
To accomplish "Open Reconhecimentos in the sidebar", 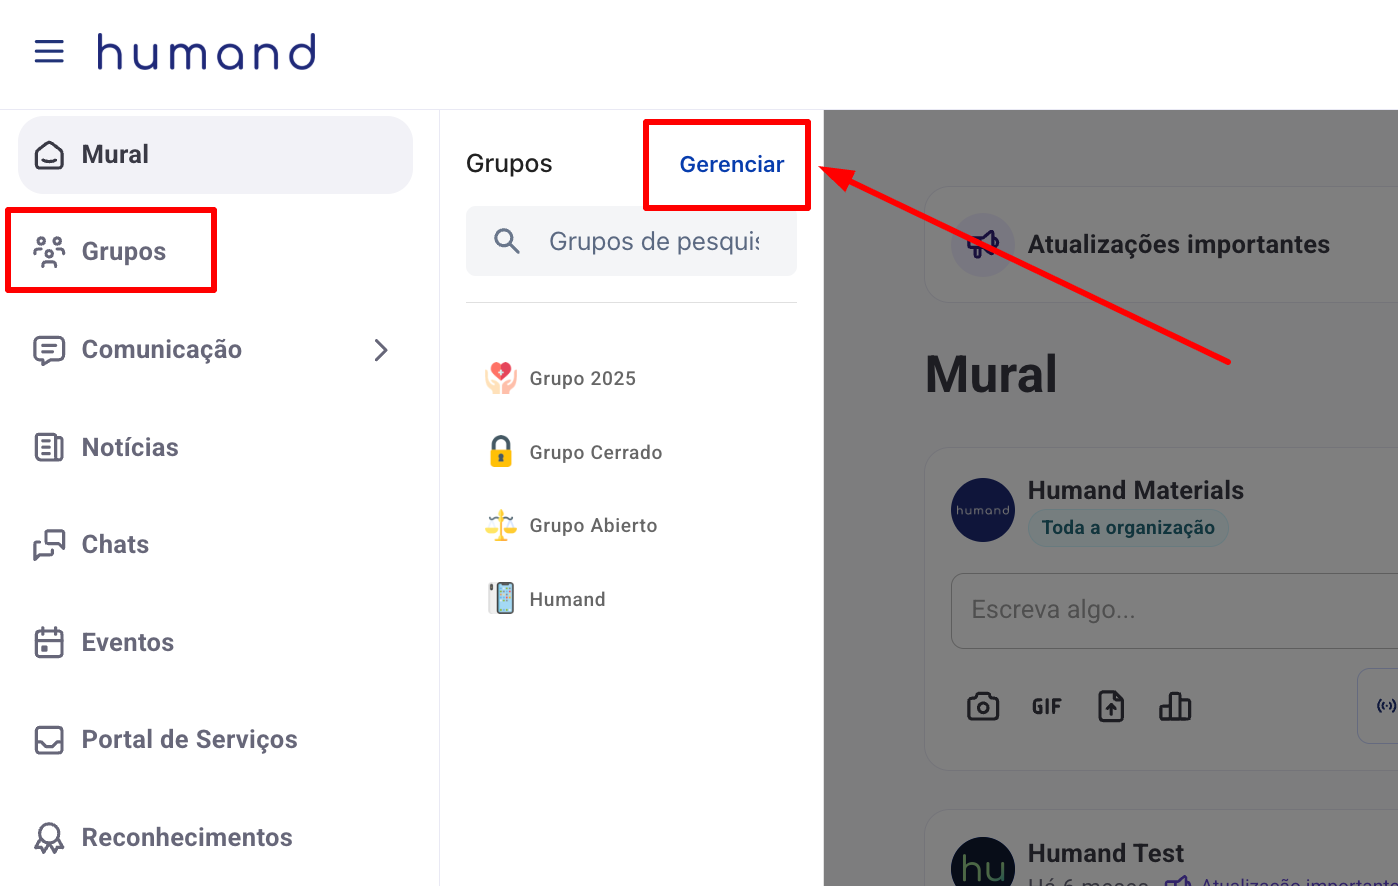I will pyautogui.click(x=187, y=837).
